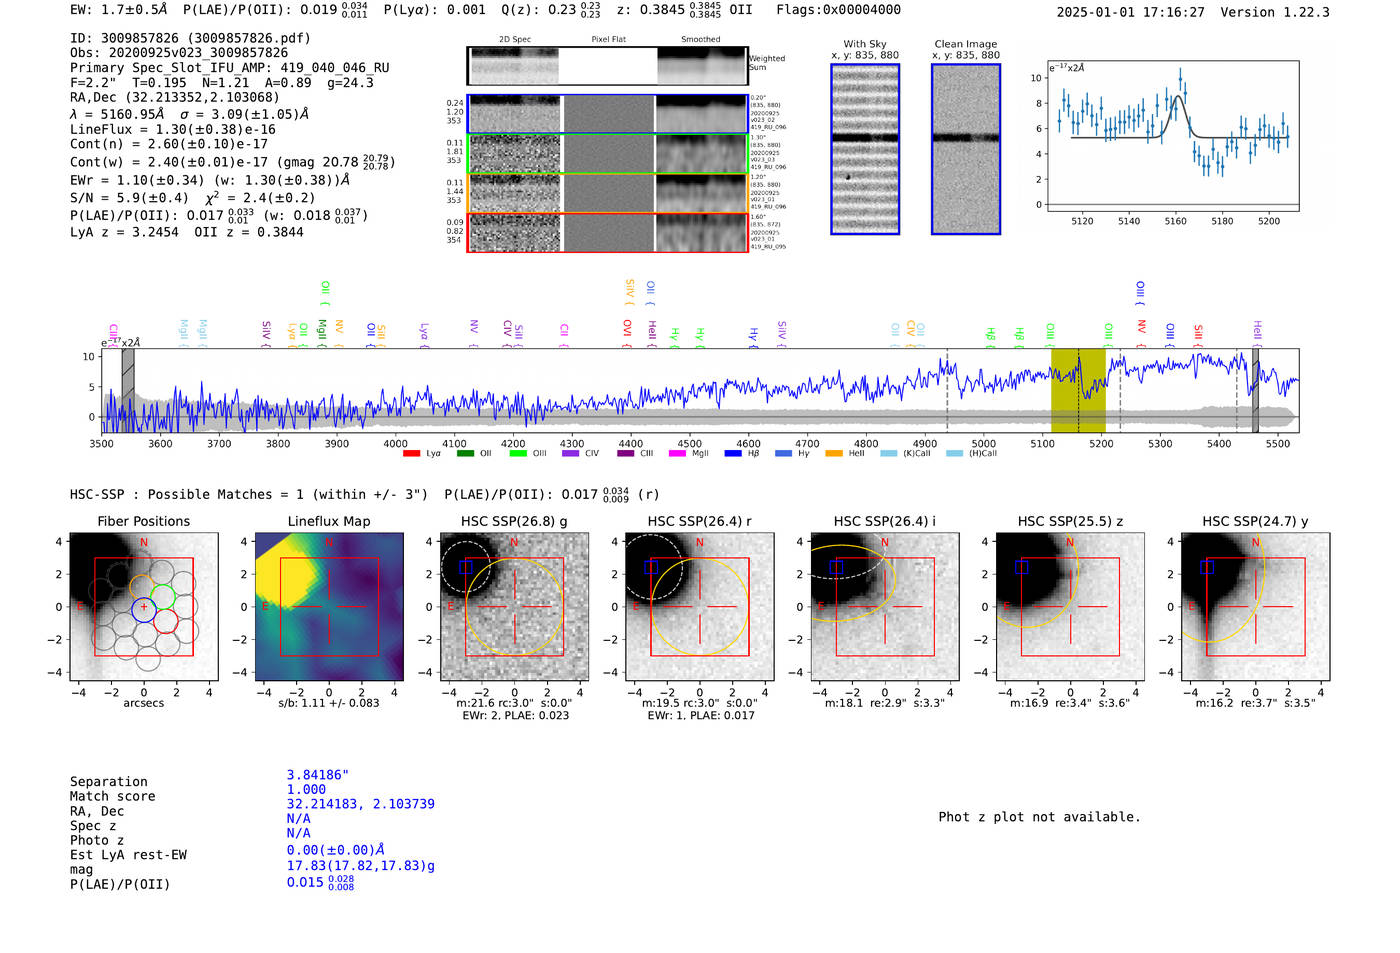Image resolution: width=1400 pixels, height=953 pixels.
Task: Click the Separation value 3.84186"
Action: pyautogui.click(x=318, y=775)
